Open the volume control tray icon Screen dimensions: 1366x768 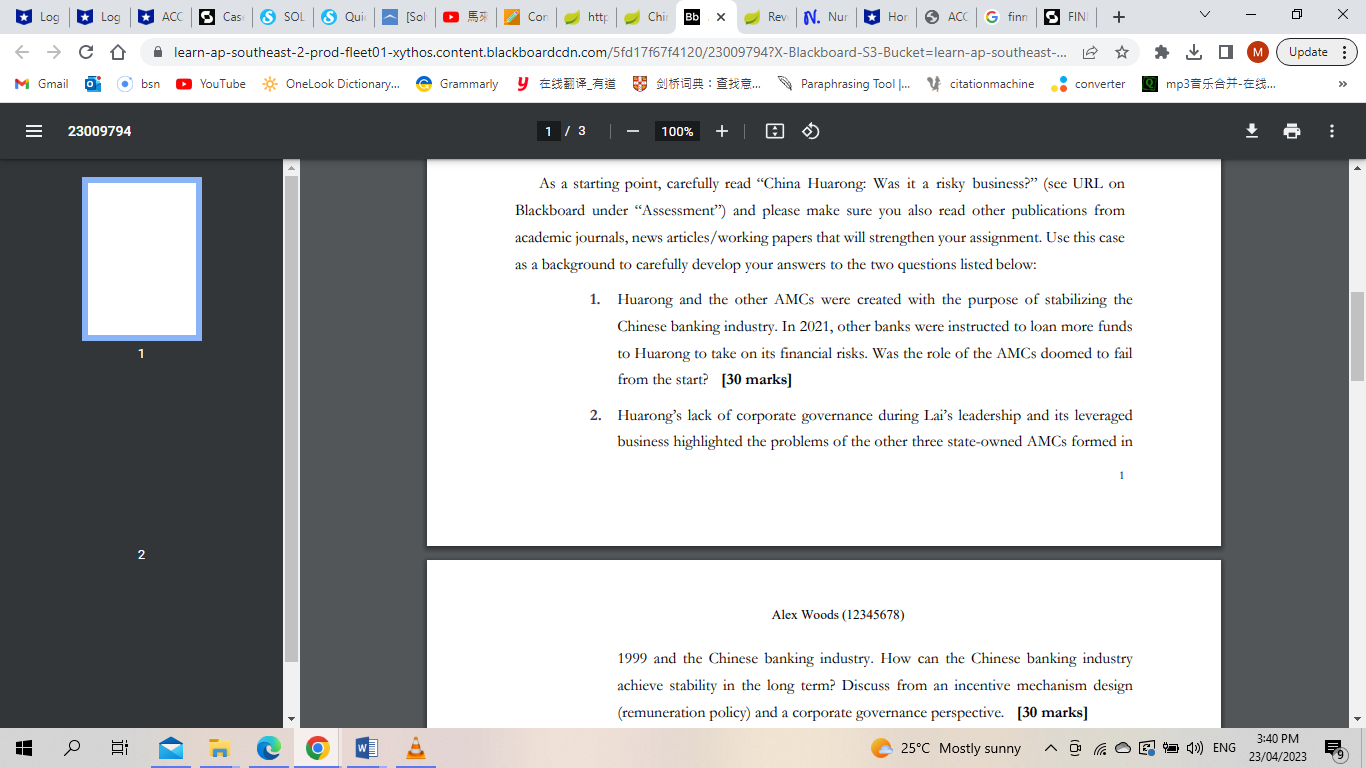1194,748
